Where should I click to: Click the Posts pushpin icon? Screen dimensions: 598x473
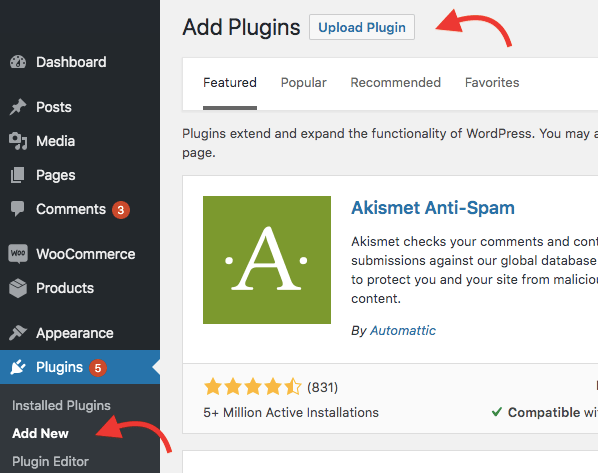(18, 107)
